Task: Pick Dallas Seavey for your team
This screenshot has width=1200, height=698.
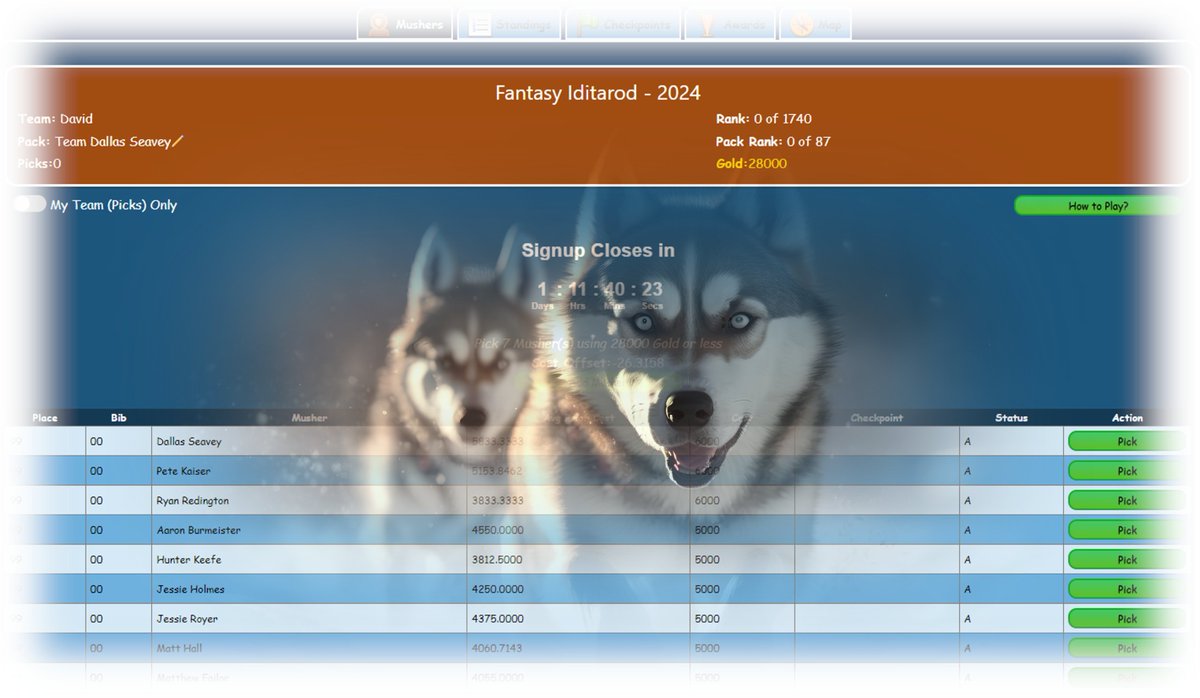Action: (1126, 441)
